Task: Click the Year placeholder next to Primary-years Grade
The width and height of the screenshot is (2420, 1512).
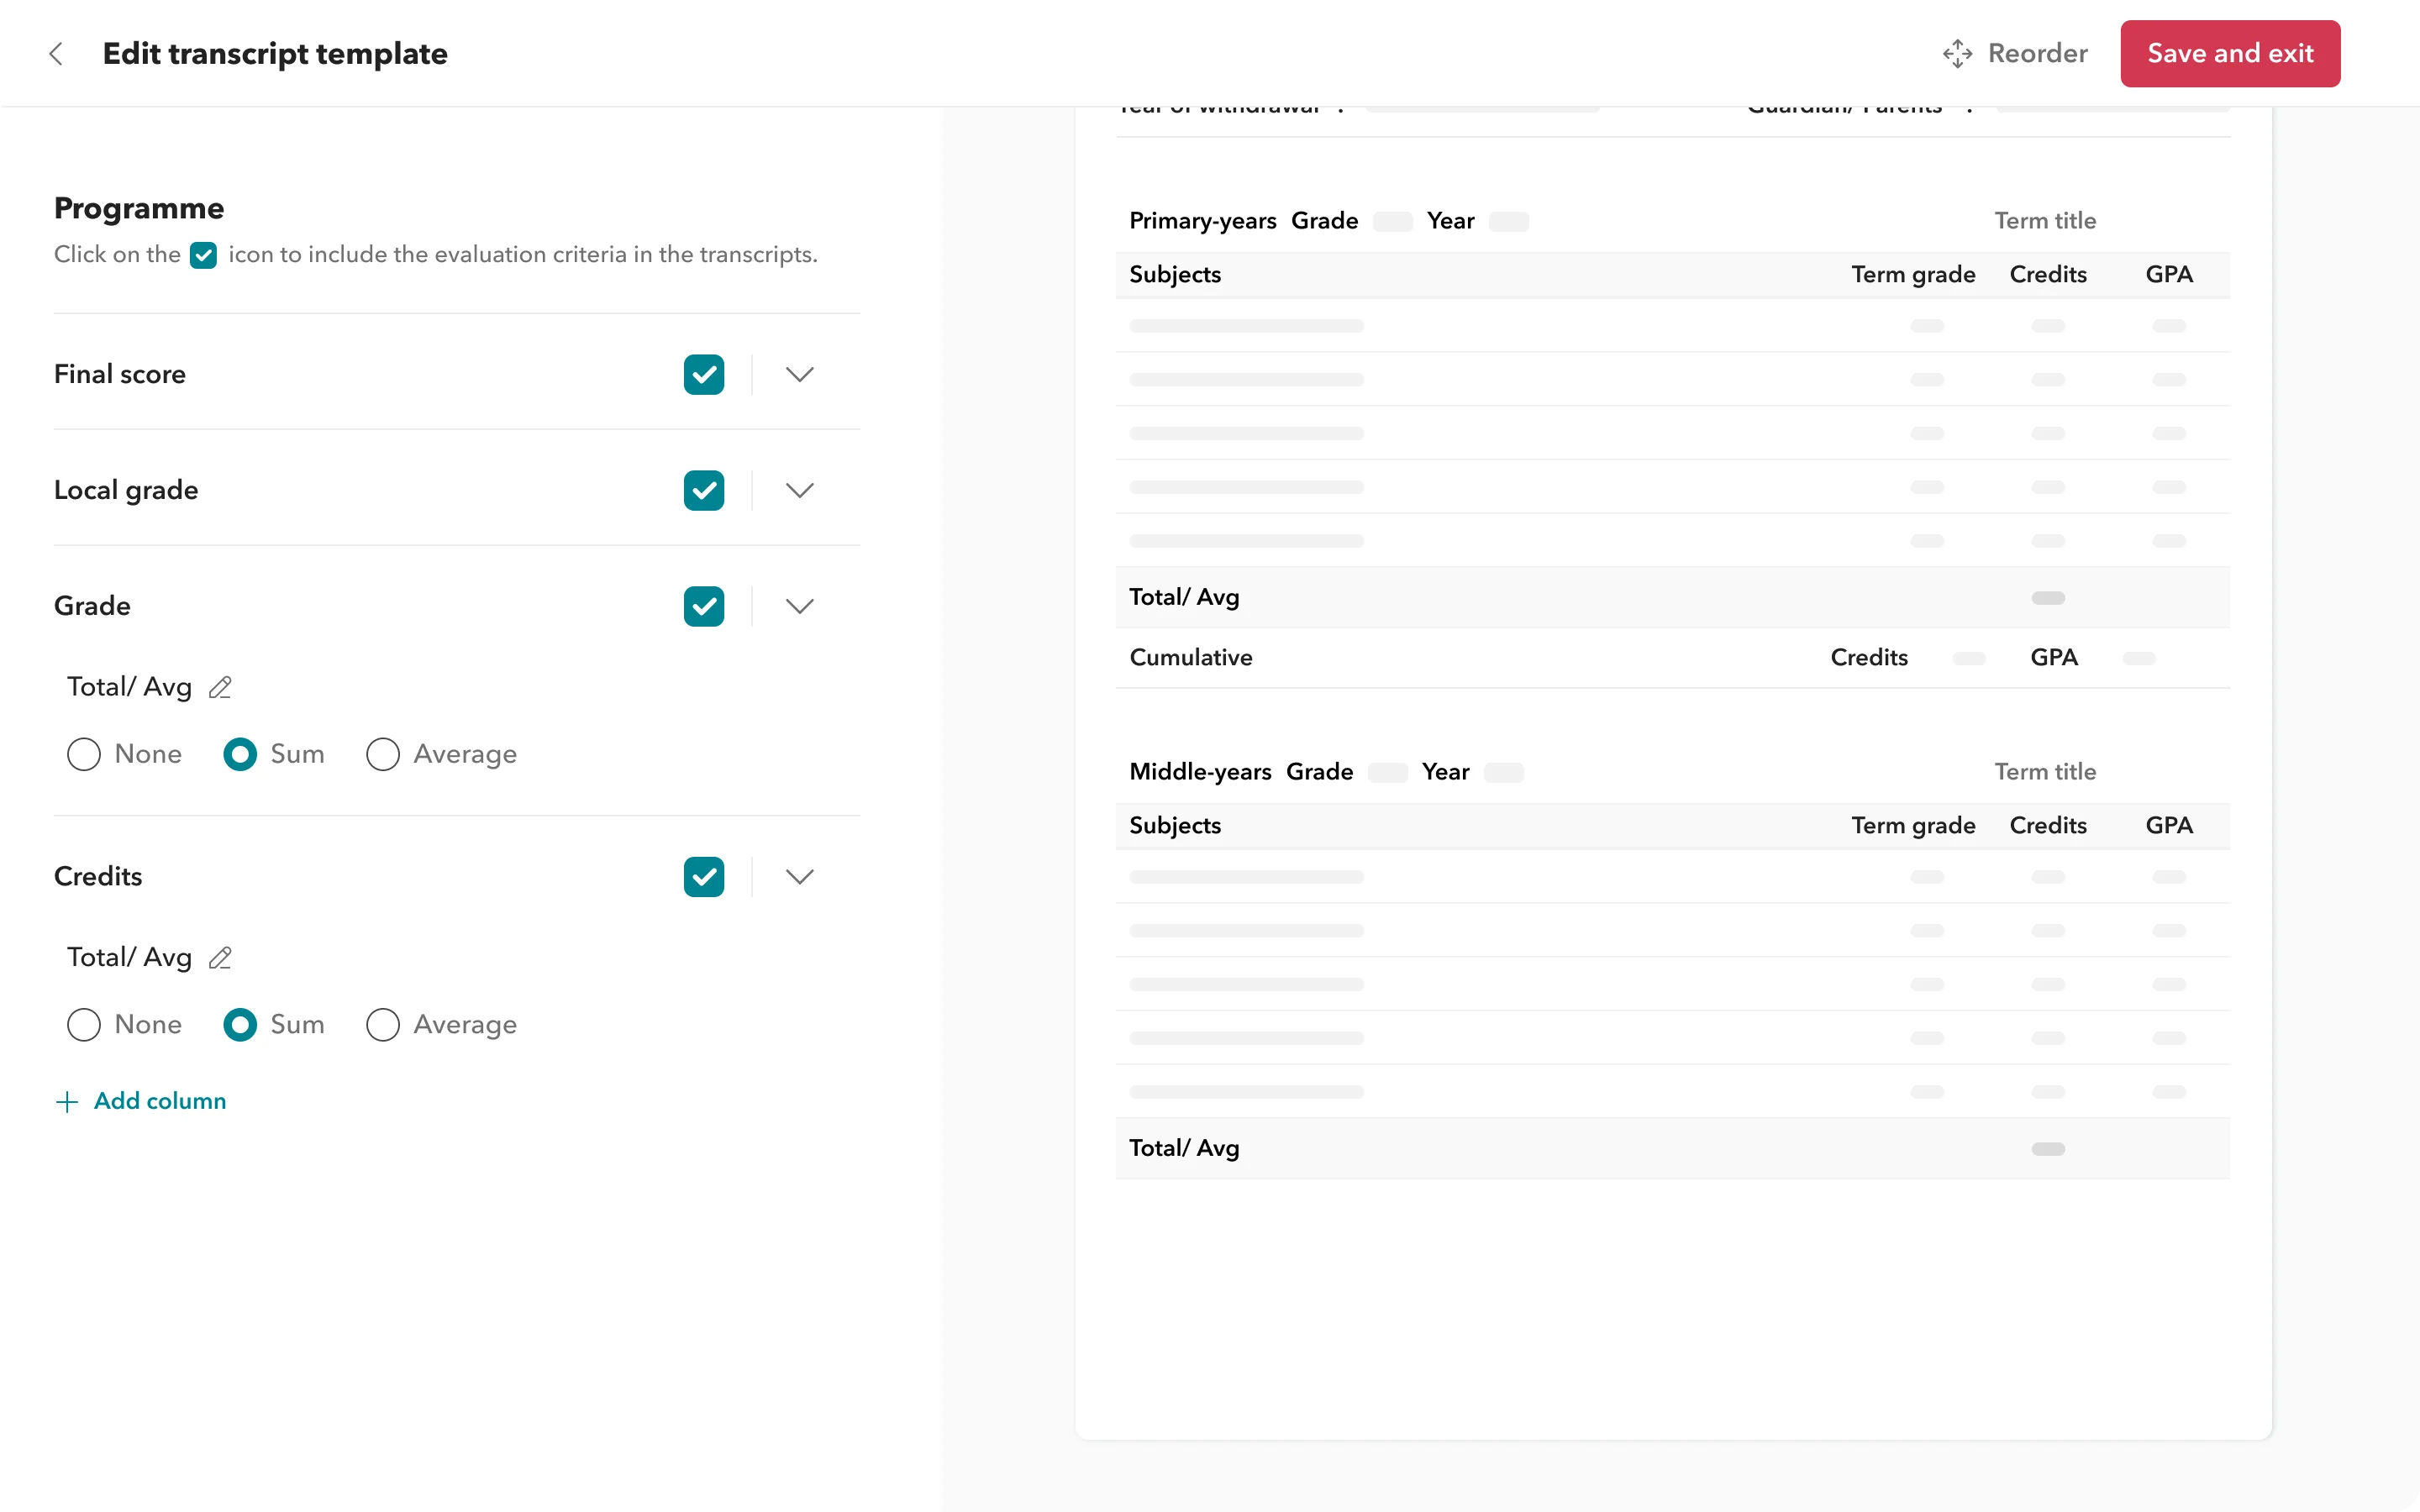Action: pos(1509,221)
